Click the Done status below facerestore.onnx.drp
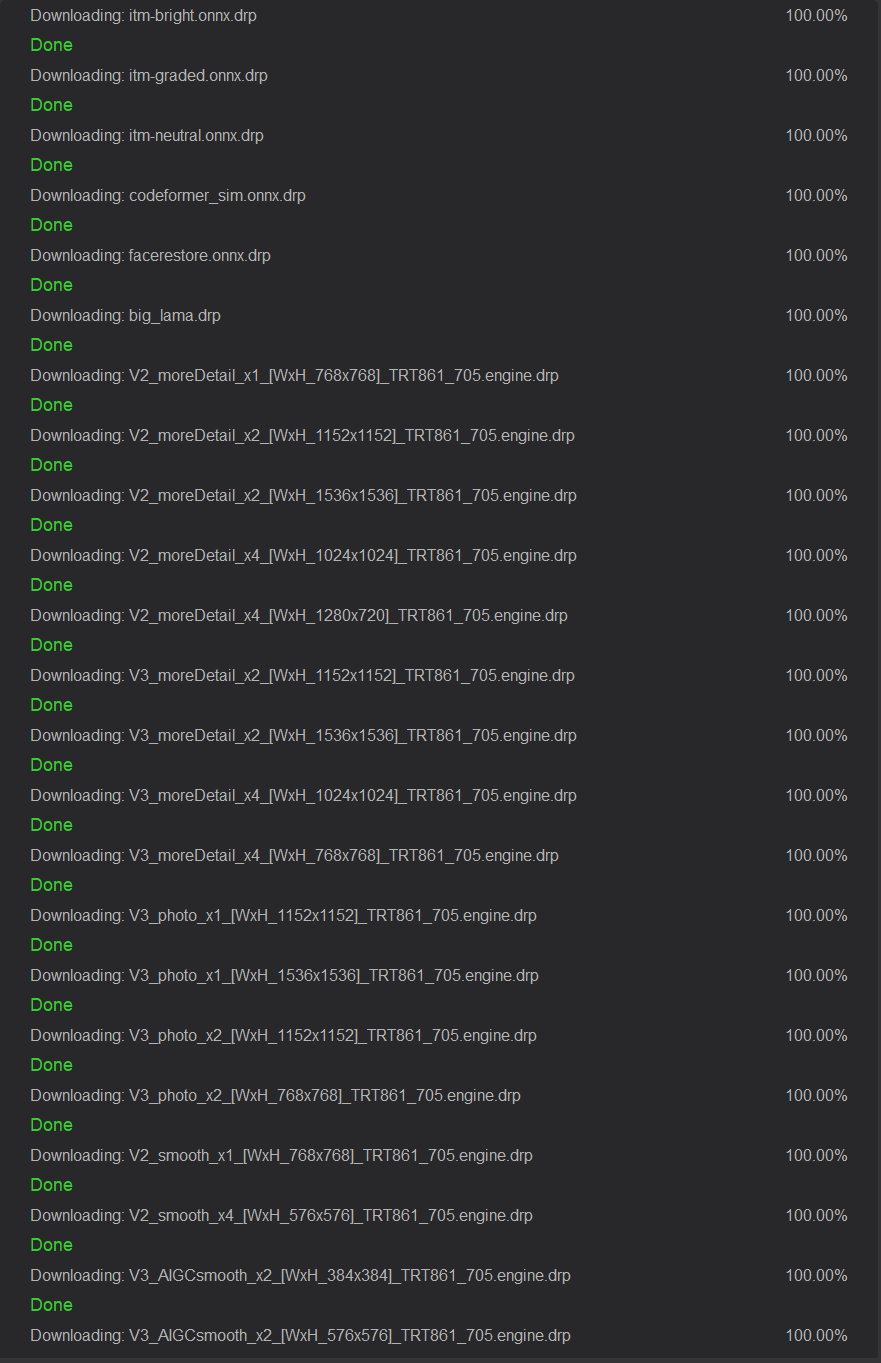This screenshot has width=881, height=1363. click(x=51, y=285)
